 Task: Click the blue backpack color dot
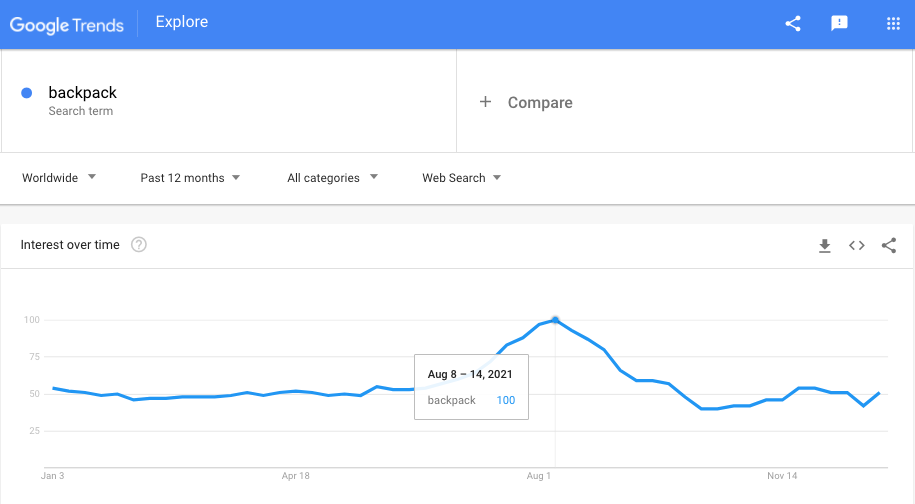point(27,93)
